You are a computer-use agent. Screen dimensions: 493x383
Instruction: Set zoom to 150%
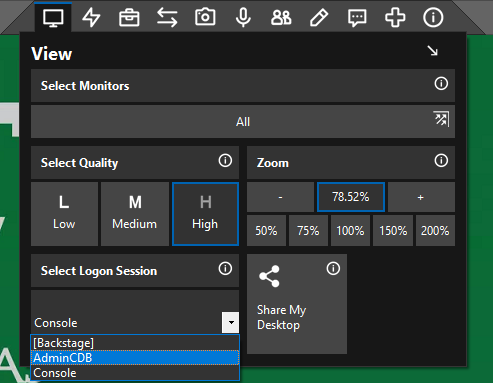393,231
